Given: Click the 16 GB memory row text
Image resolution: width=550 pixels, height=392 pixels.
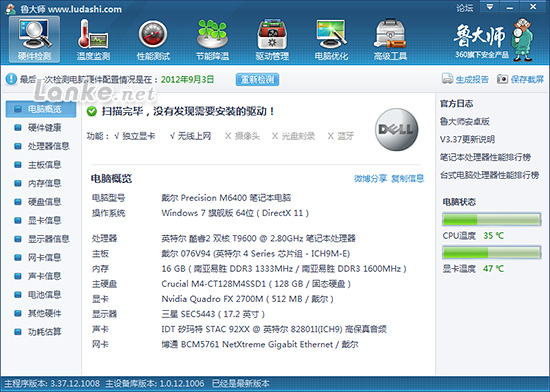Looking at the screenshot, I should [284, 269].
